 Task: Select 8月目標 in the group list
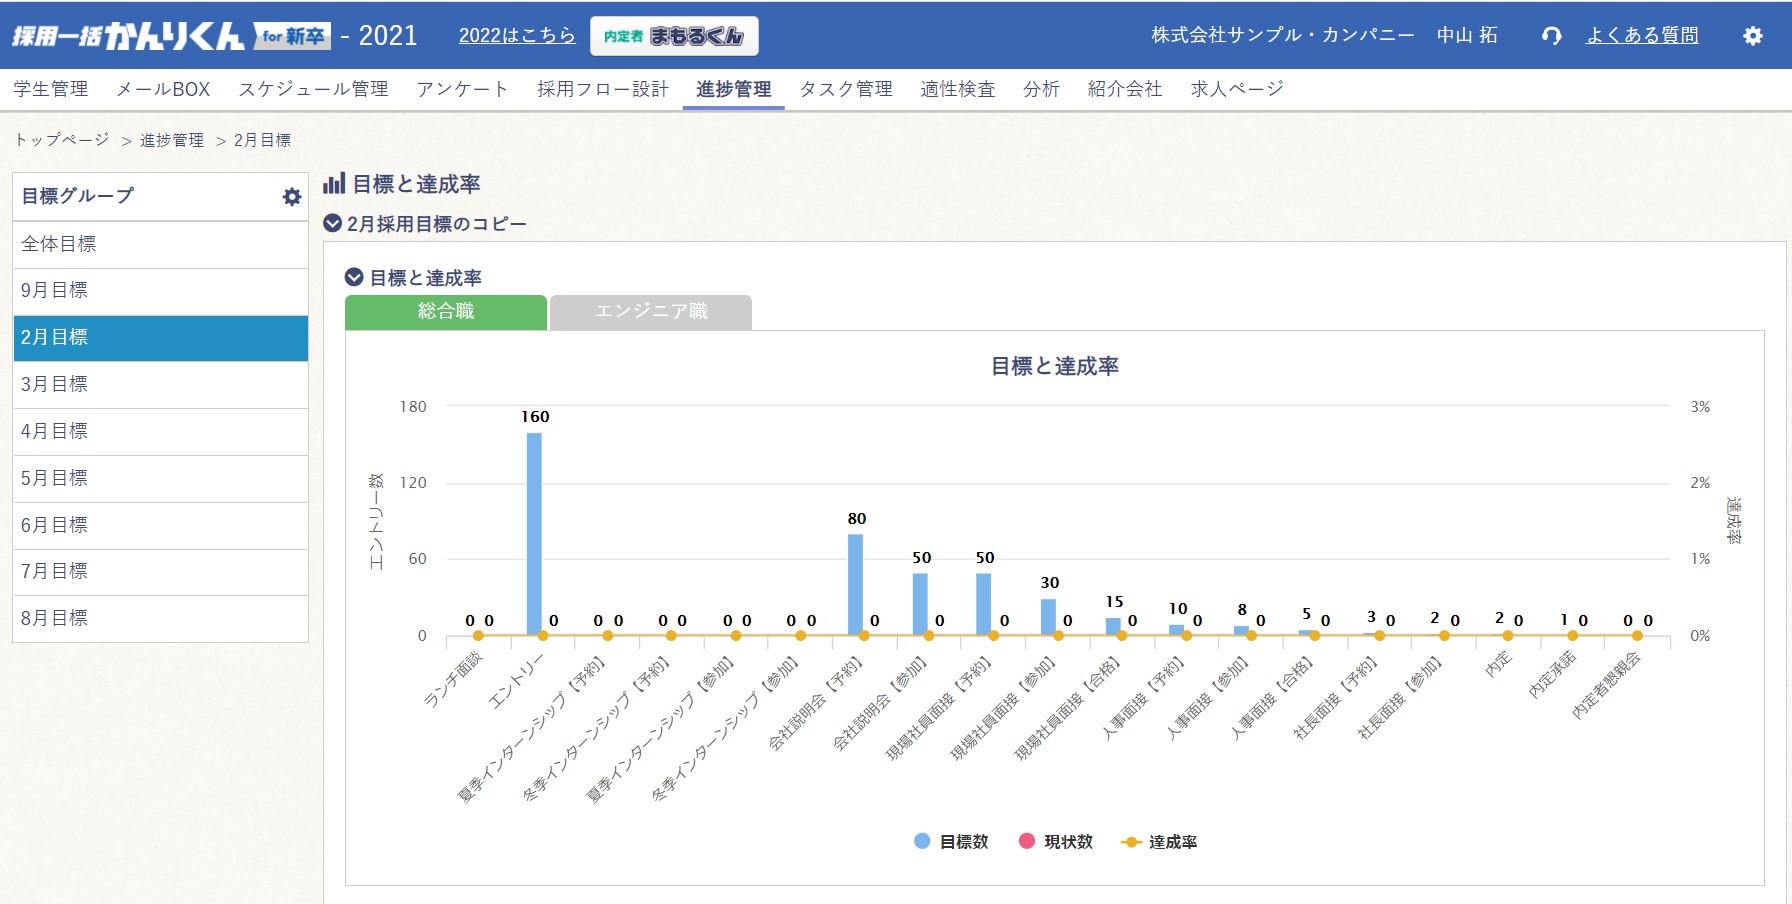(x=160, y=619)
